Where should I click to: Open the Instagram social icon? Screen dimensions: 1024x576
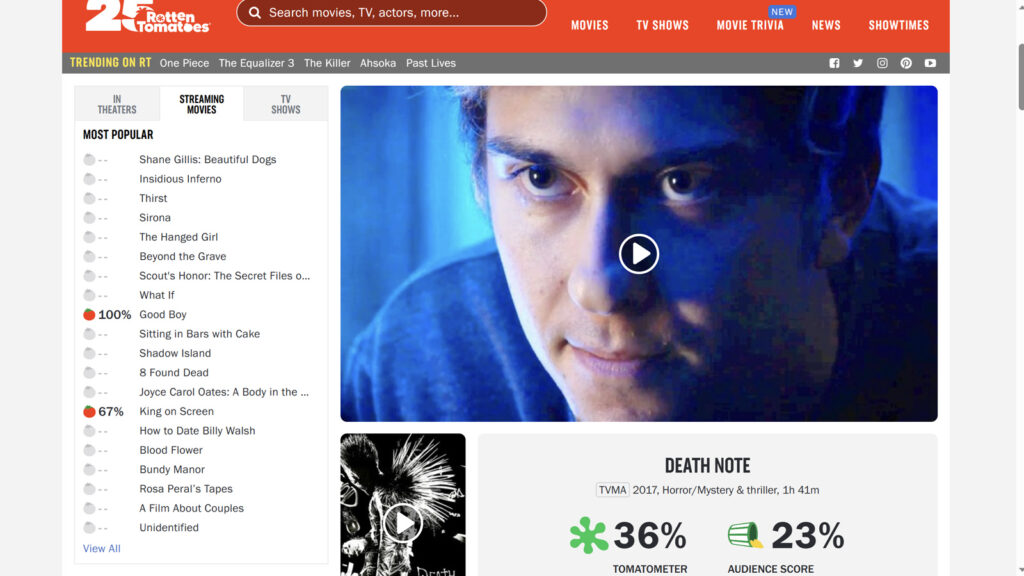tap(882, 63)
